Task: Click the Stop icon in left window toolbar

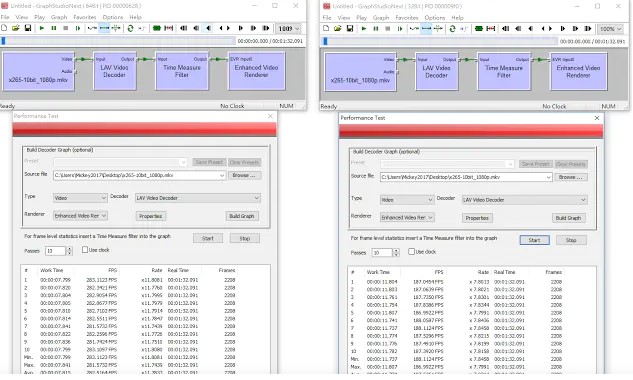Action: point(65,28)
